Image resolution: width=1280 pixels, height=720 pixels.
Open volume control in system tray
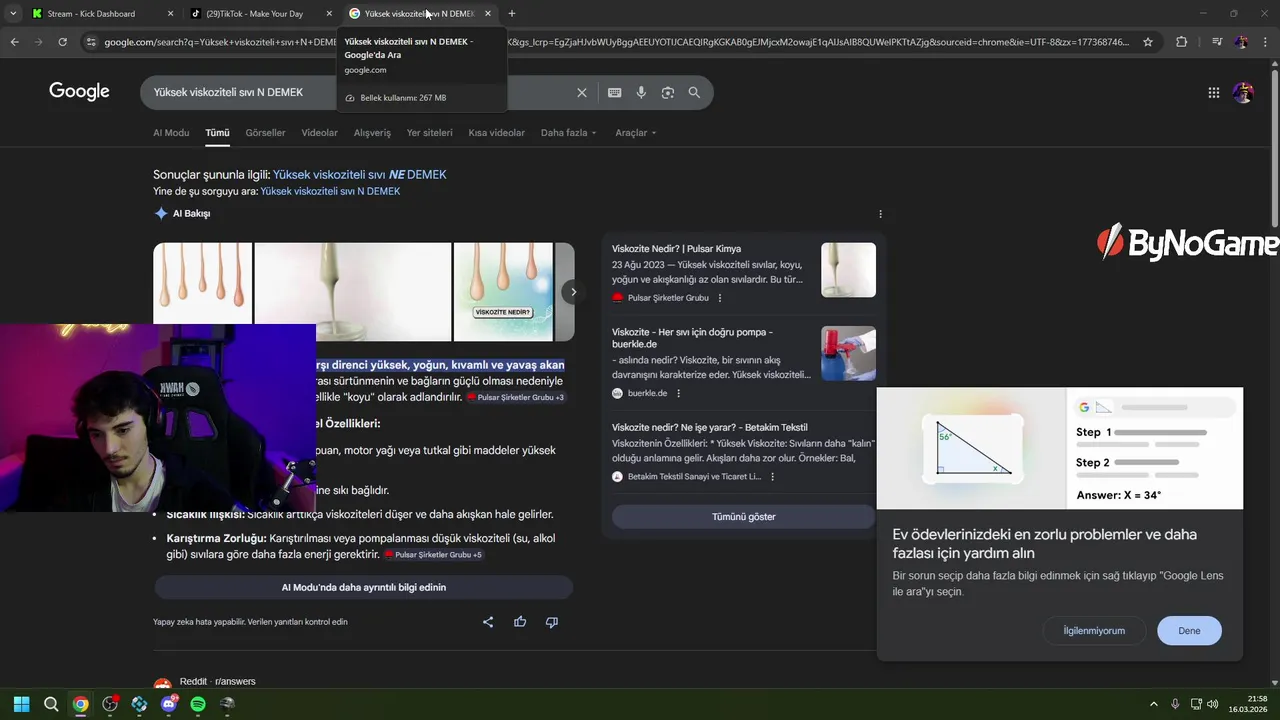pyautogui.click(x=1214, y=704)
